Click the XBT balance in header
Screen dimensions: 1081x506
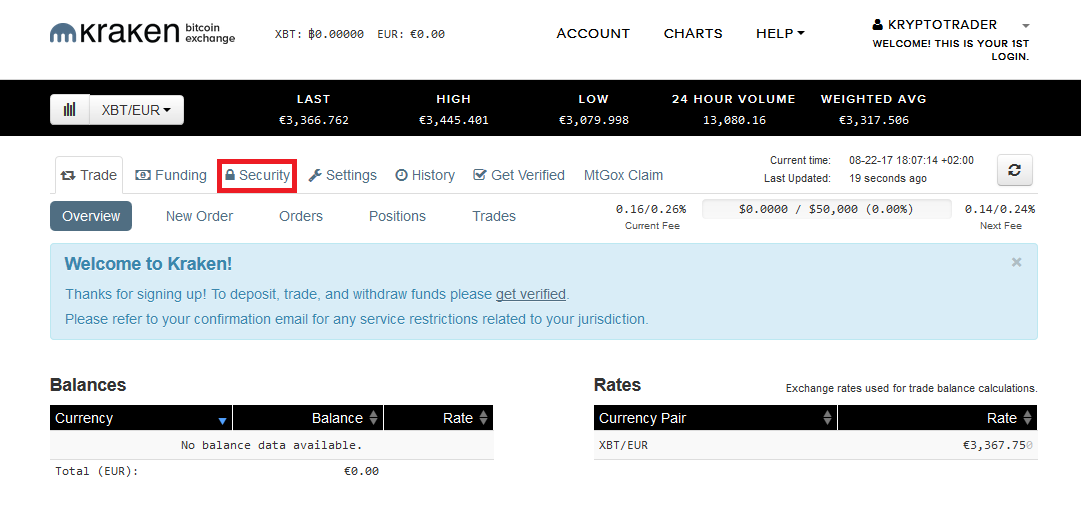[319, 34]
